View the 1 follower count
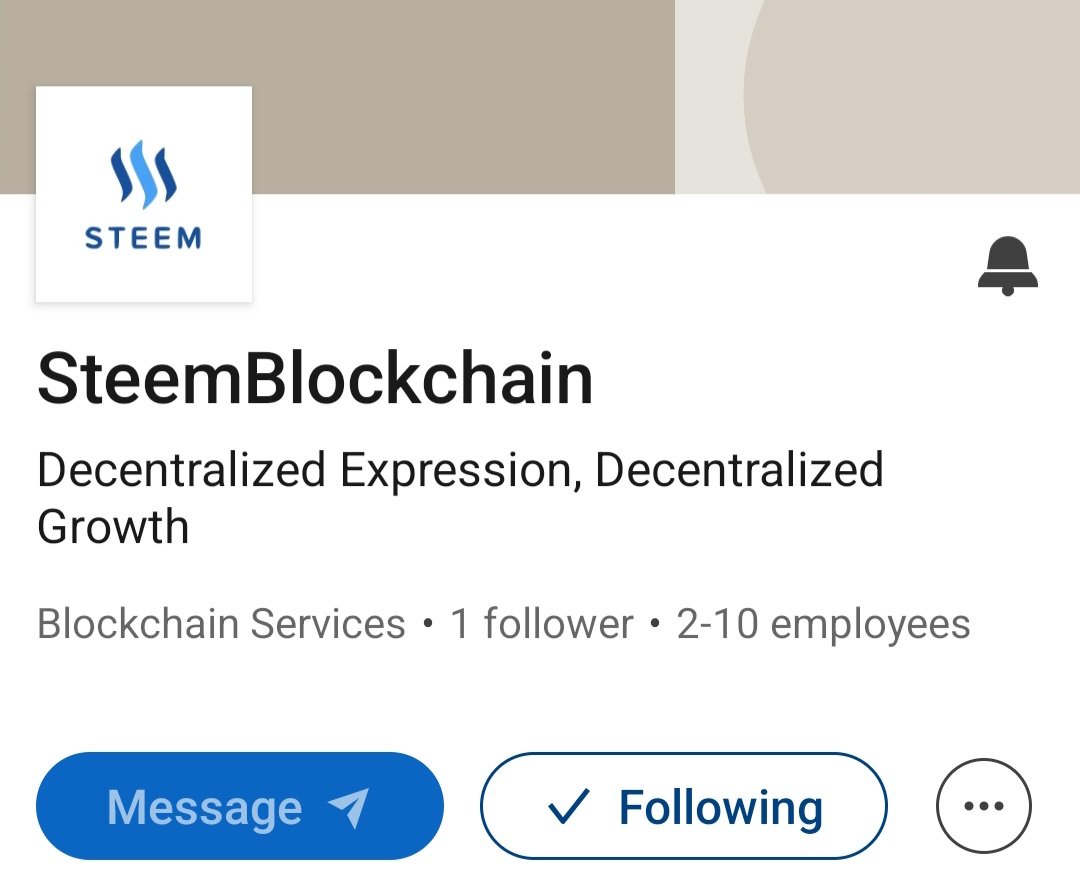The image size is (1080, 895). point(541,624)
